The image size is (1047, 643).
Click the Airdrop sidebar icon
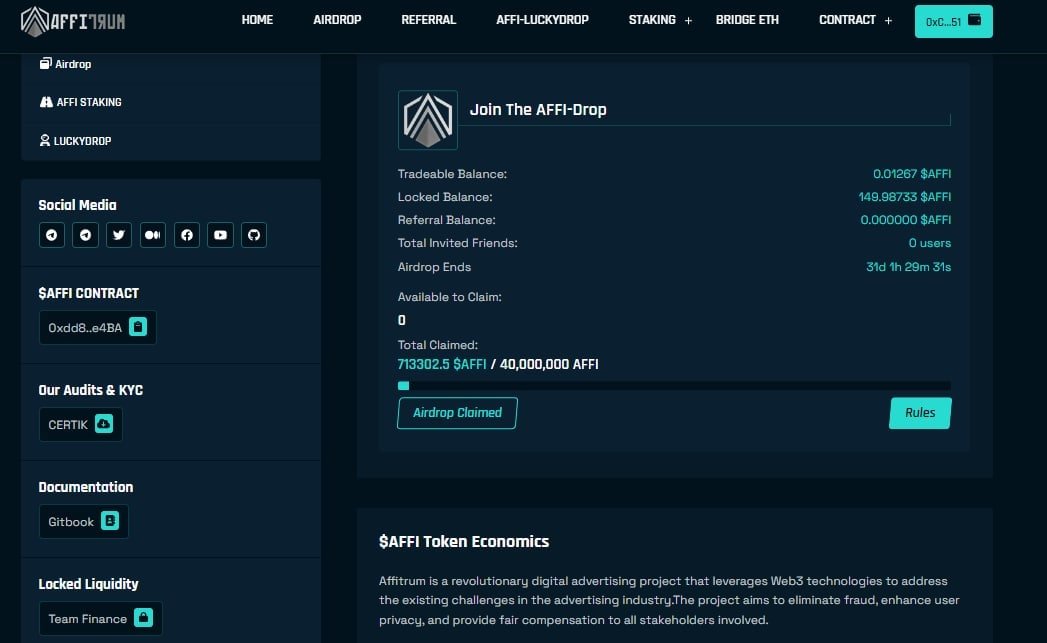tap(45, 63)
